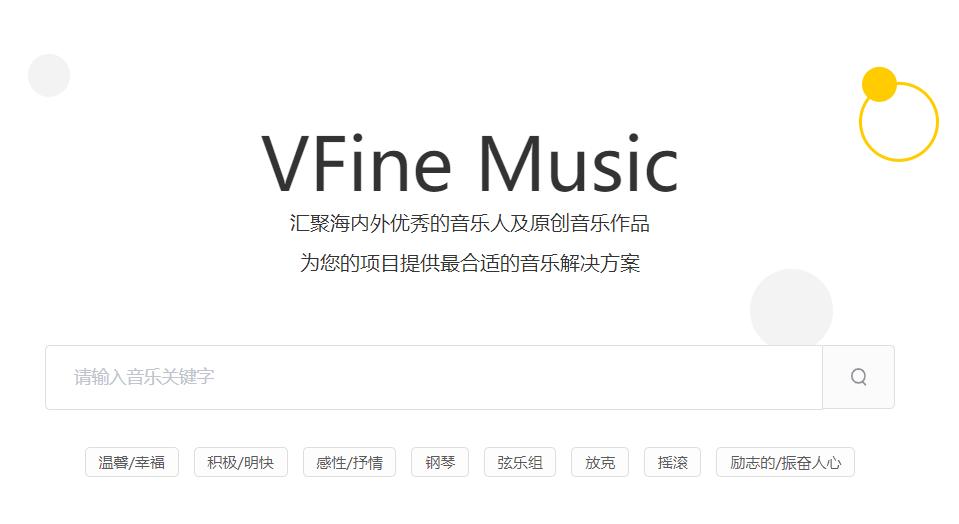
Task: Click the word Music in the heading
Action: click(x=578, y=164)
